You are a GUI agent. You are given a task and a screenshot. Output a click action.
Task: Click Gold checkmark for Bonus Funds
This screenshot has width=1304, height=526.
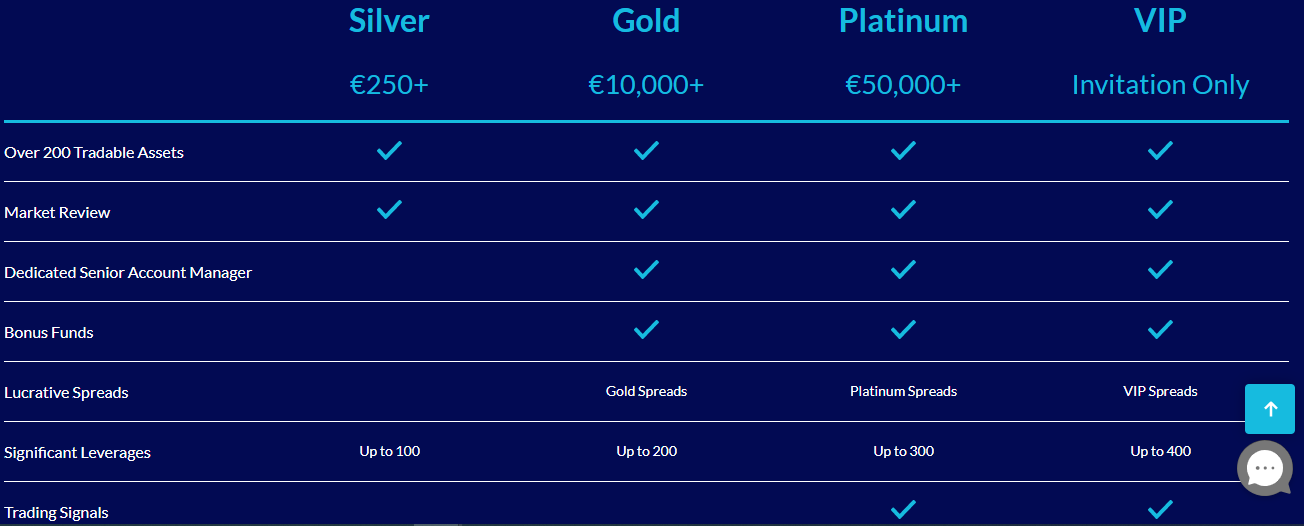[647, 330]
